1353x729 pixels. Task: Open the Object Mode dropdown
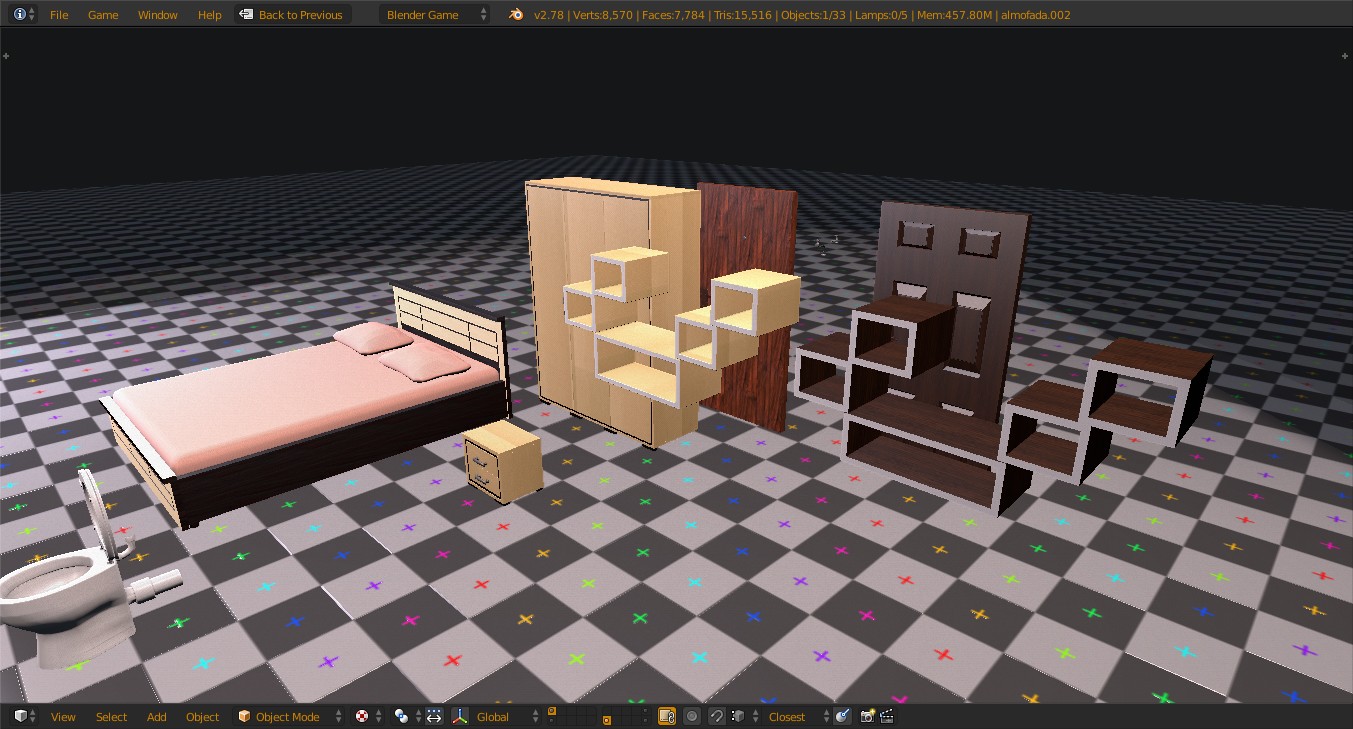click(288, 716)
